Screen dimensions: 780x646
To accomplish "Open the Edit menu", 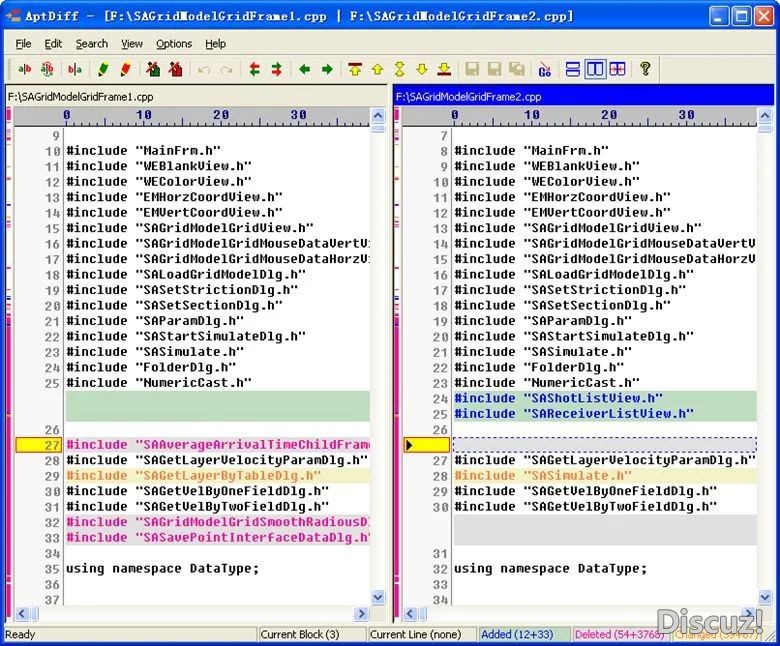I will point(53,44).
